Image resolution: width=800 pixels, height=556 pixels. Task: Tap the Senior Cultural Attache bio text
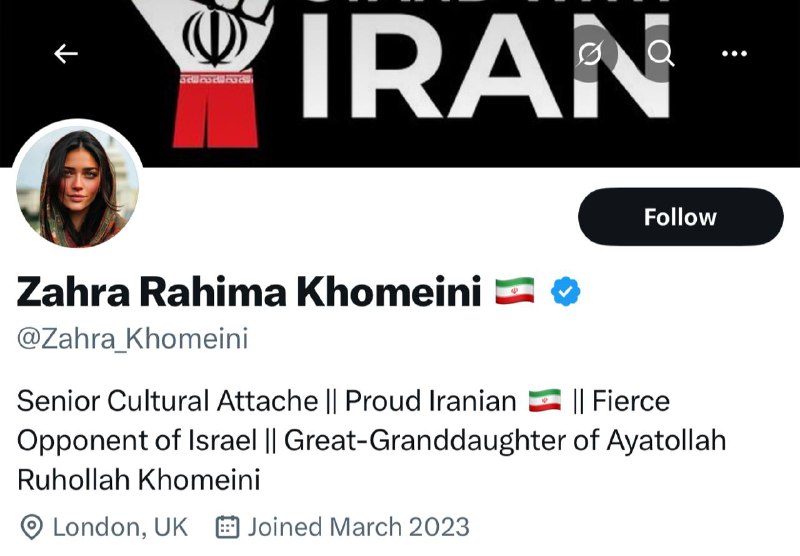coord(167,402)
